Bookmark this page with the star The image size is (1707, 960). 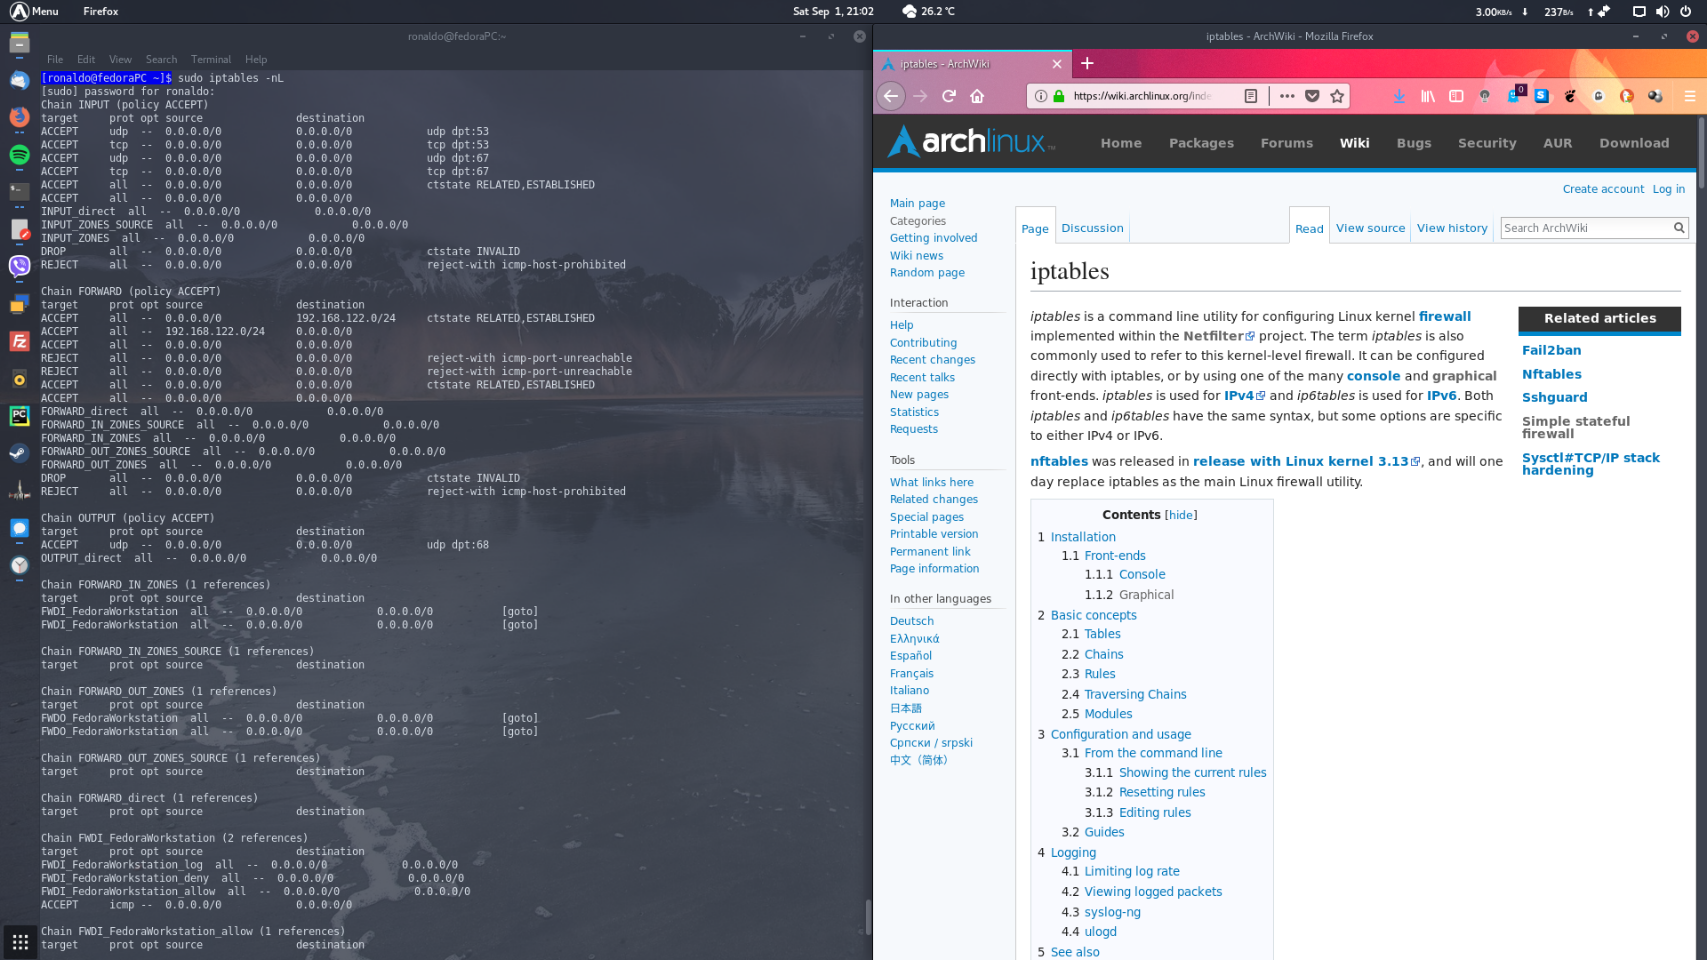[1337, 96]
